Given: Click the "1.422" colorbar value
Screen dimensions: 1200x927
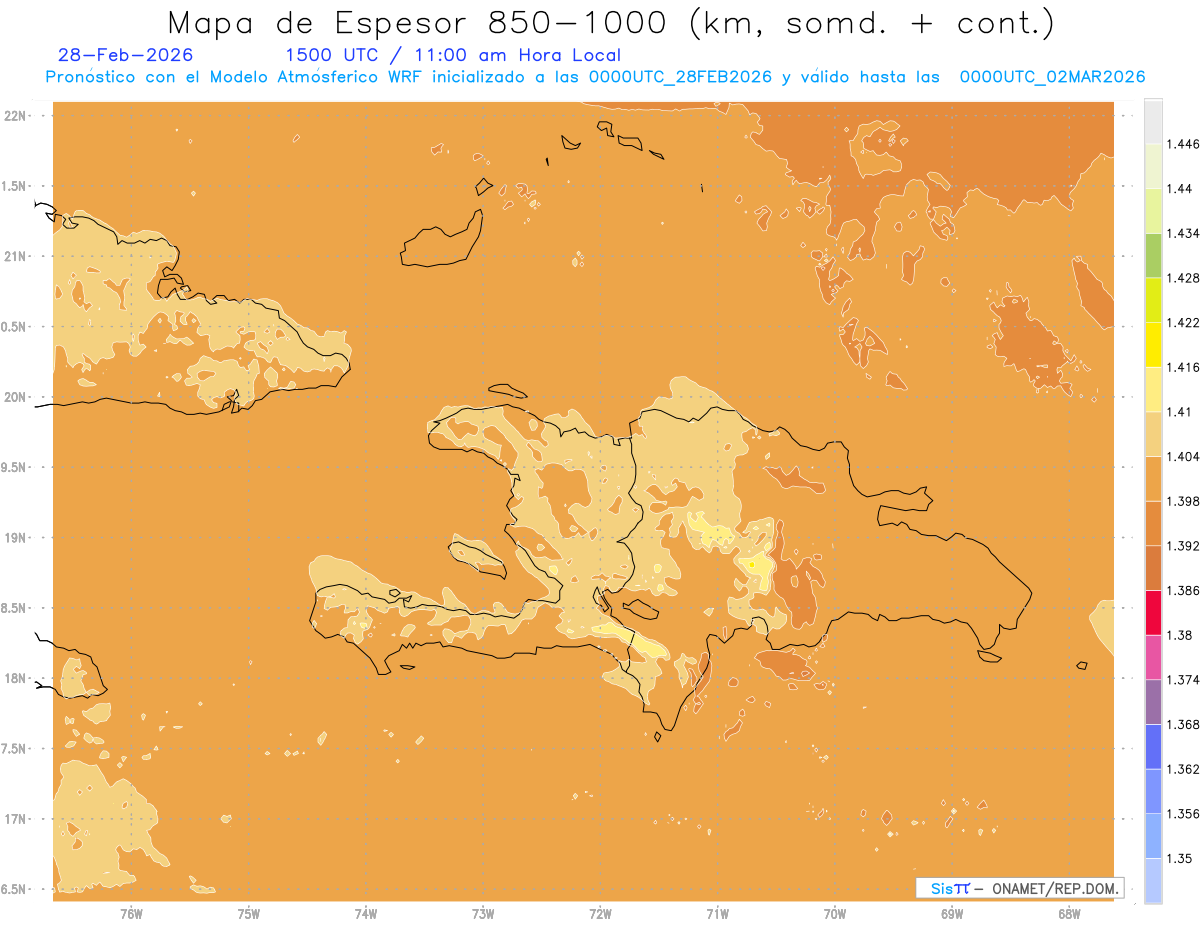Looking at the screenshot, I should (x=1183, y=323).
